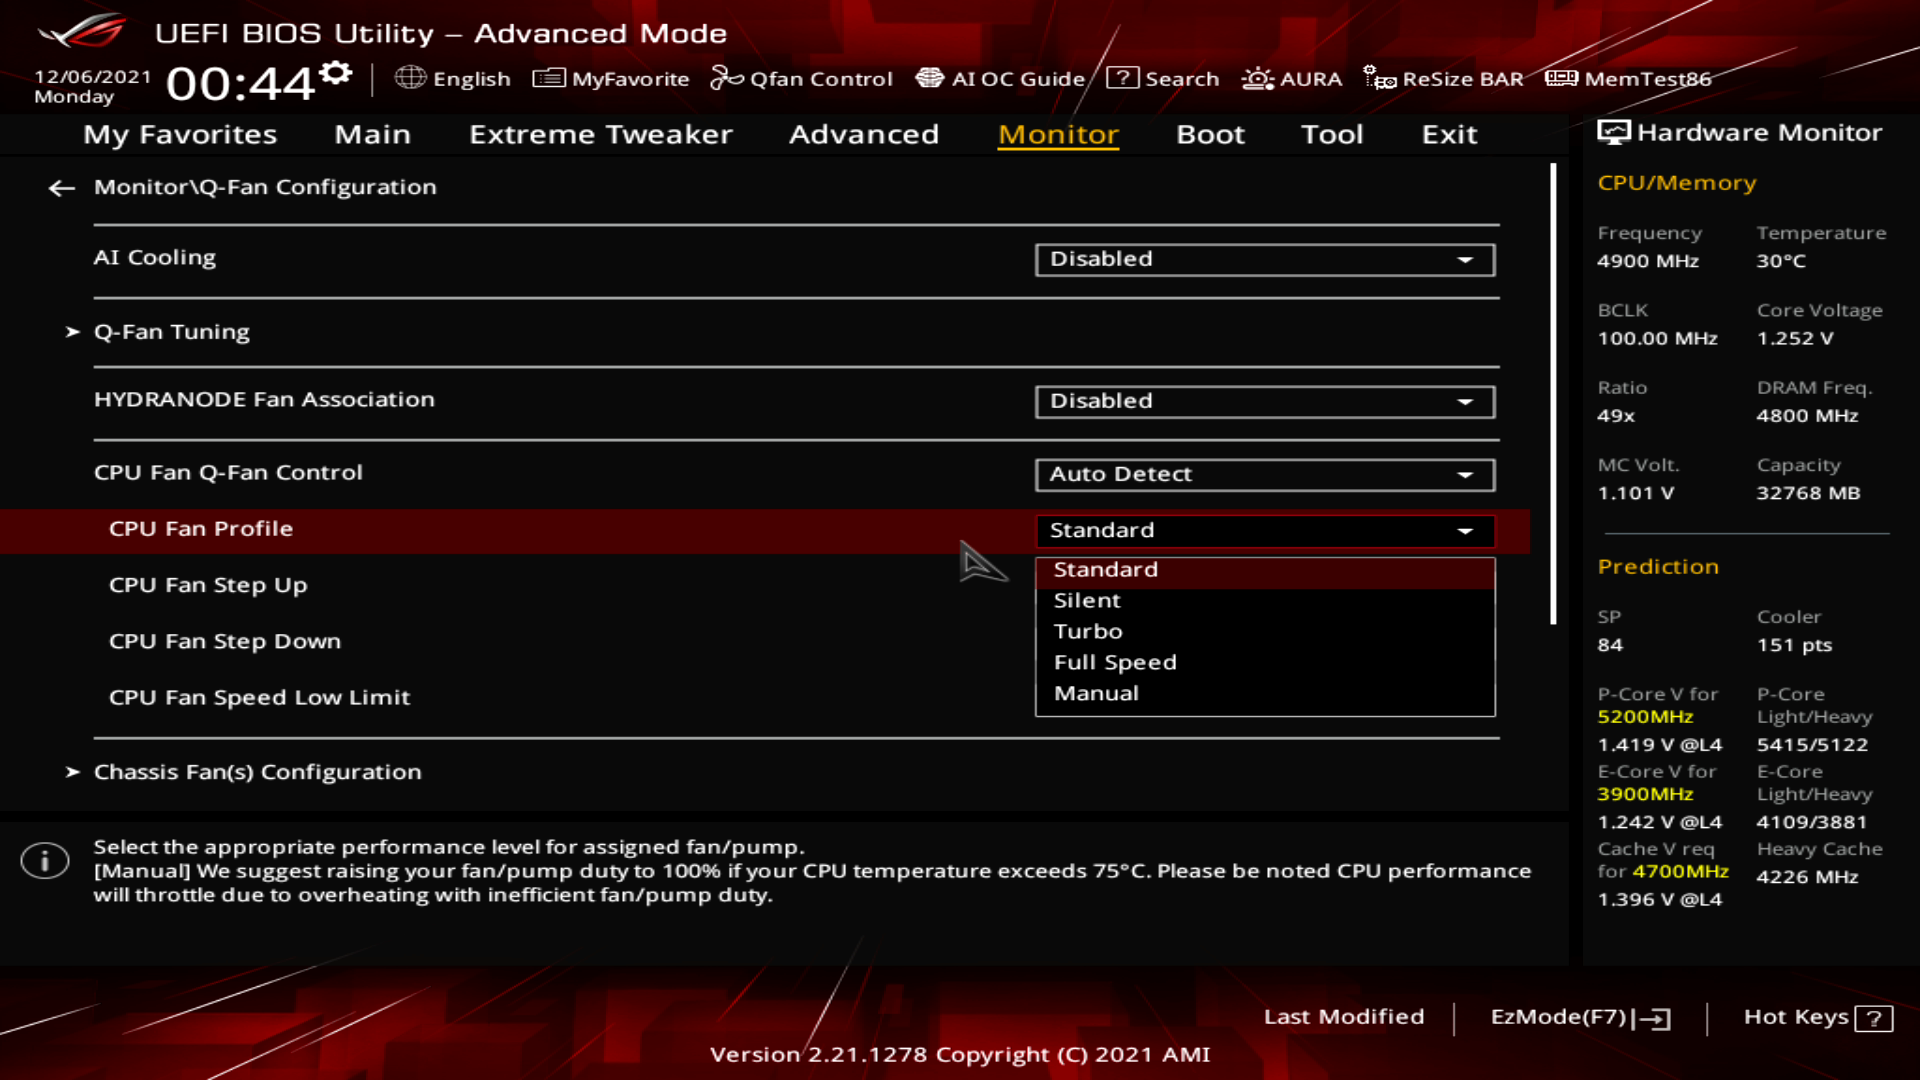Select Silent from the fan profile list
The image size is (1920, 1080).
point(1087,601)
